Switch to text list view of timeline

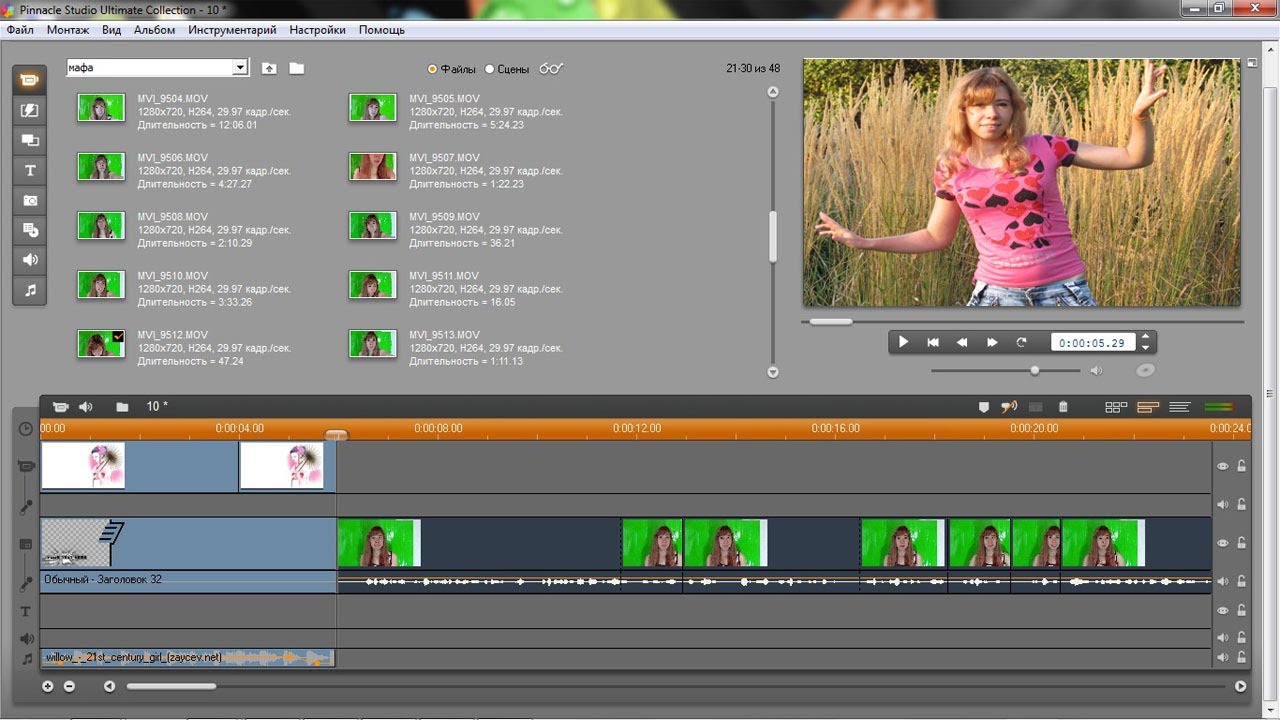click(1179, 407)
